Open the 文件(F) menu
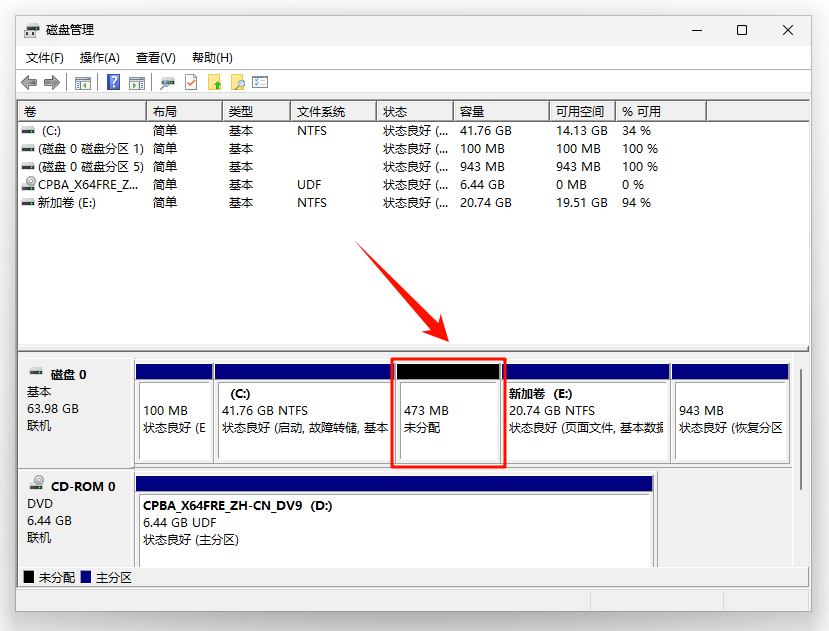 click(x=45, y=58)
